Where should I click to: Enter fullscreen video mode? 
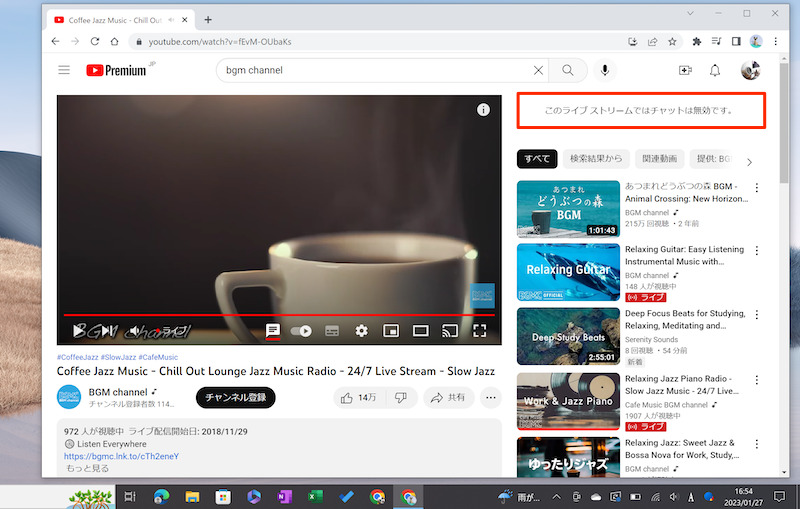(x=479, y=331)
